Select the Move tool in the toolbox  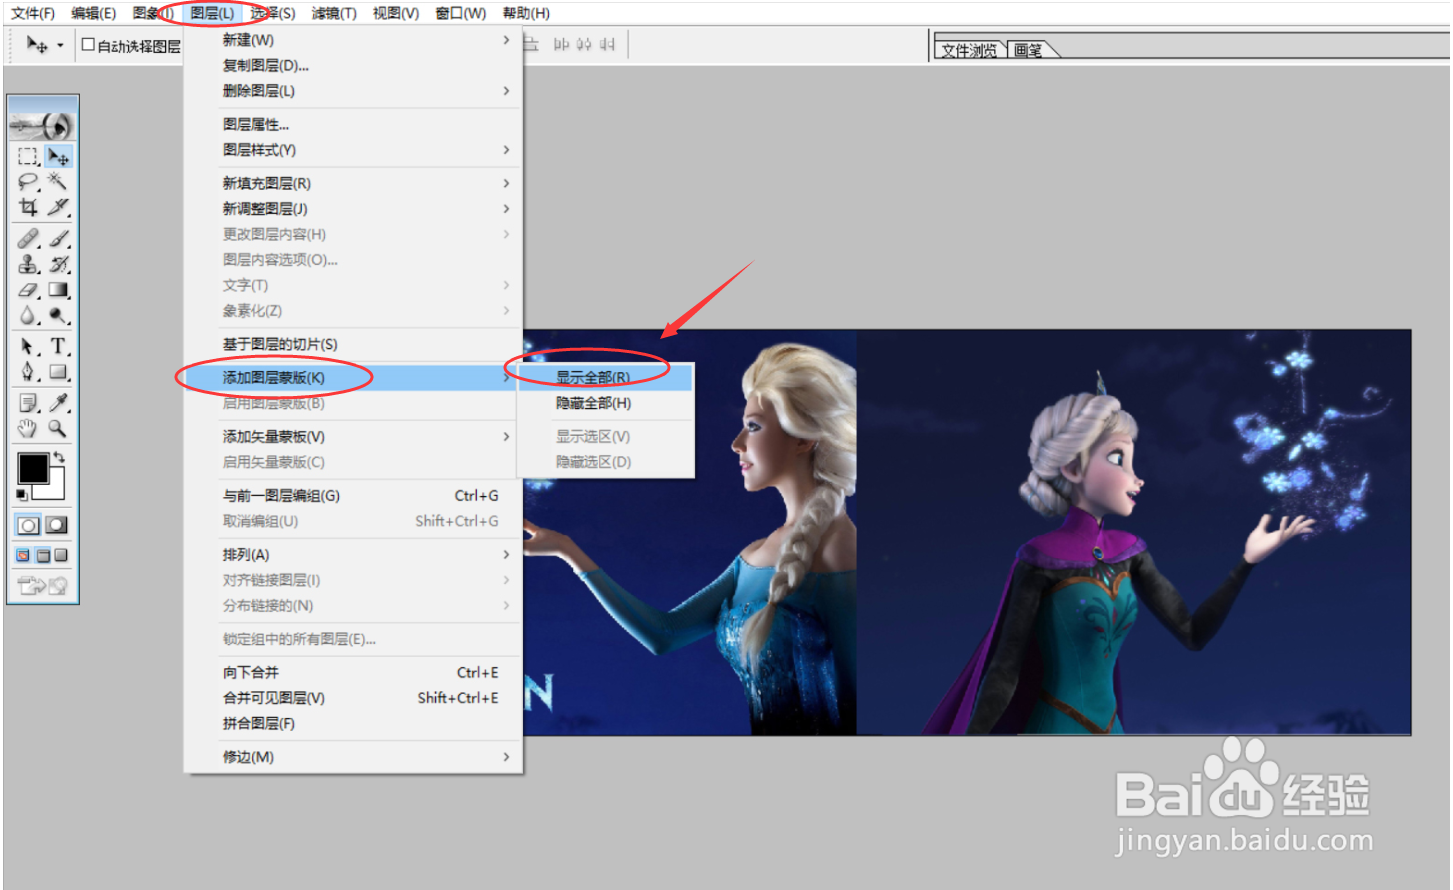pyautogui.click(x=59, y=157)
